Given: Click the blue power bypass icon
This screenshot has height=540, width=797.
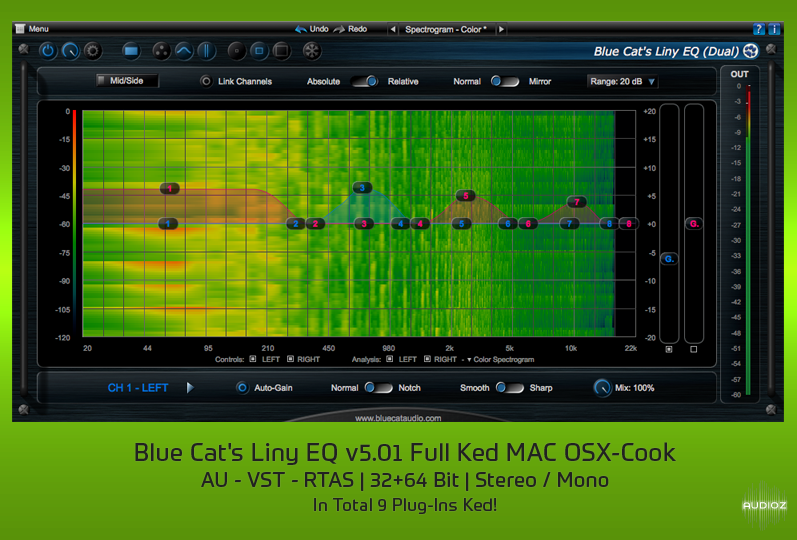Looking at the screenshot, I should 46,50.
